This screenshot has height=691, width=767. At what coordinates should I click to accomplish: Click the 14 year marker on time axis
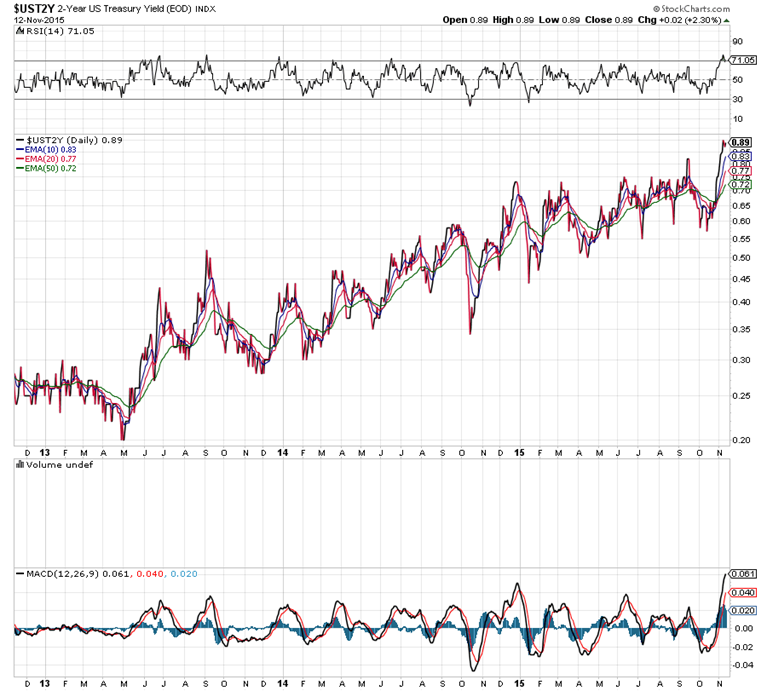coord(283,453)
